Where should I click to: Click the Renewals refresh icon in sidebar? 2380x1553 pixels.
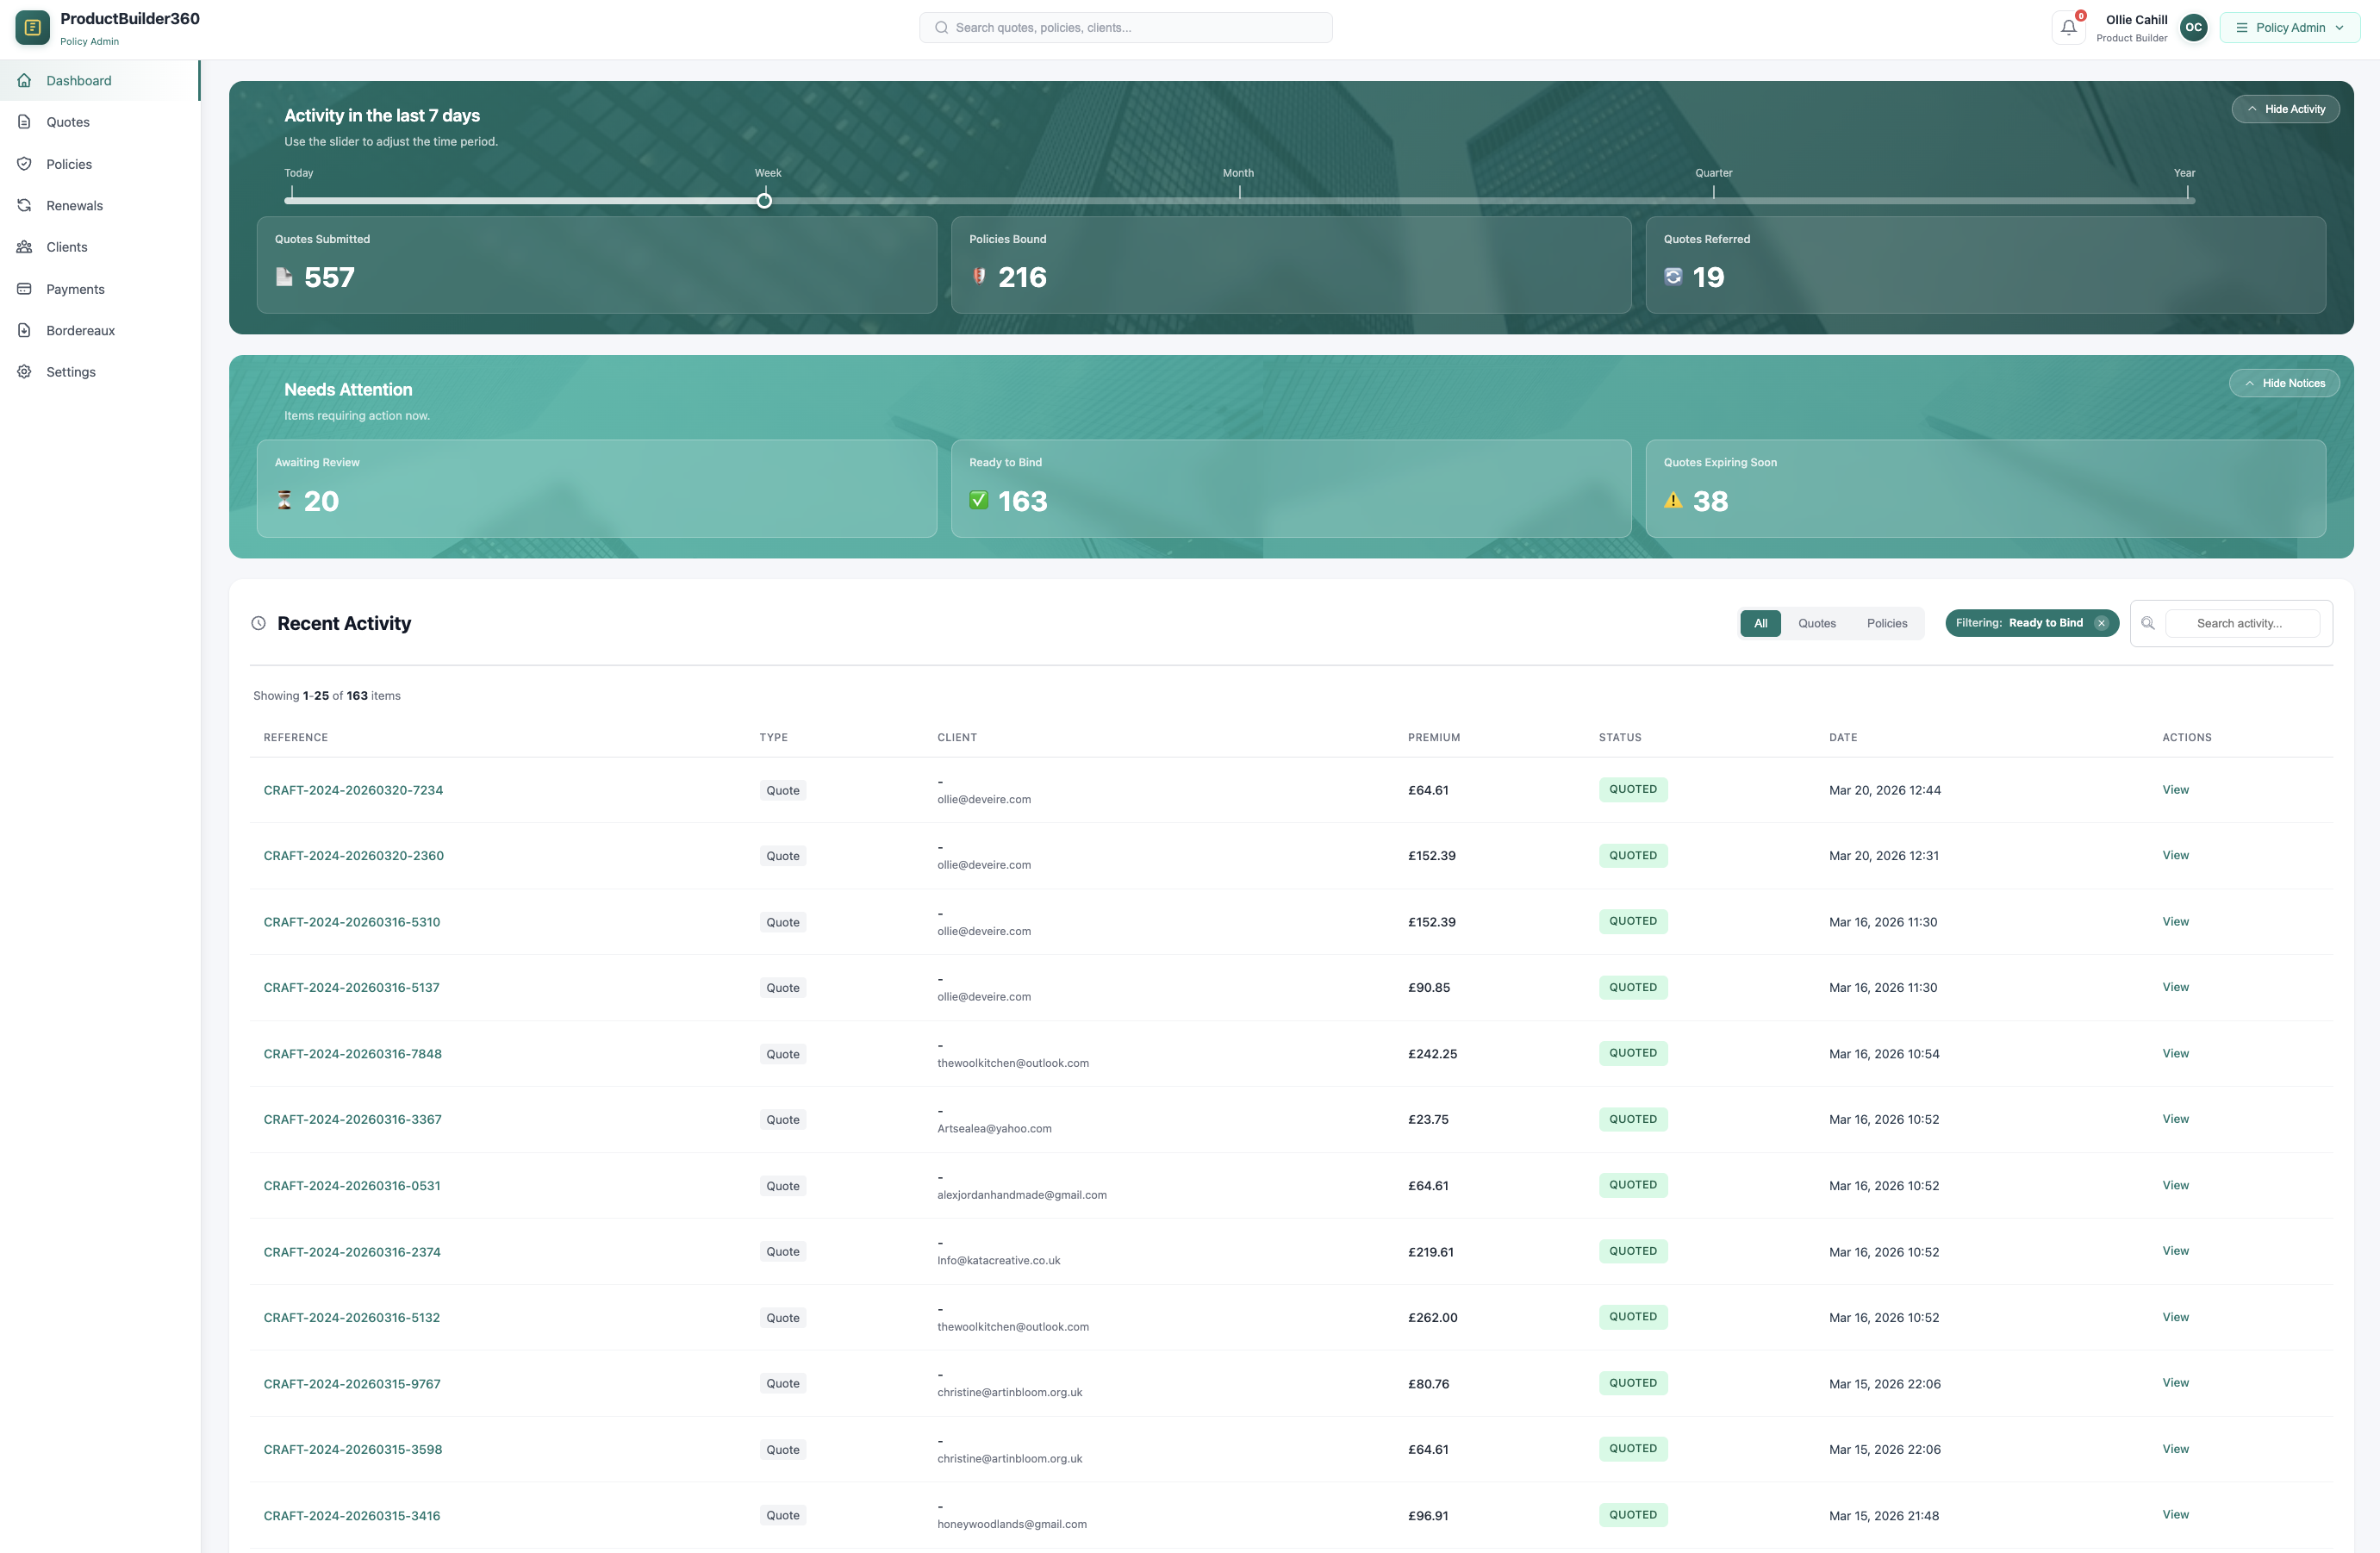pos(24,206)
